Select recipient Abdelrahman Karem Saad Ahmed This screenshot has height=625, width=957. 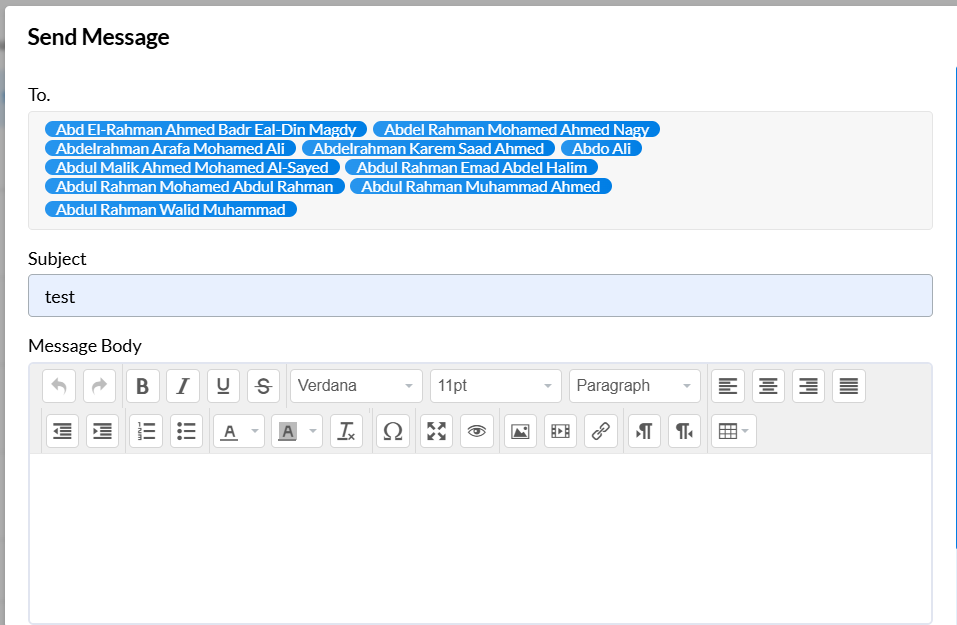coord(428,148)
